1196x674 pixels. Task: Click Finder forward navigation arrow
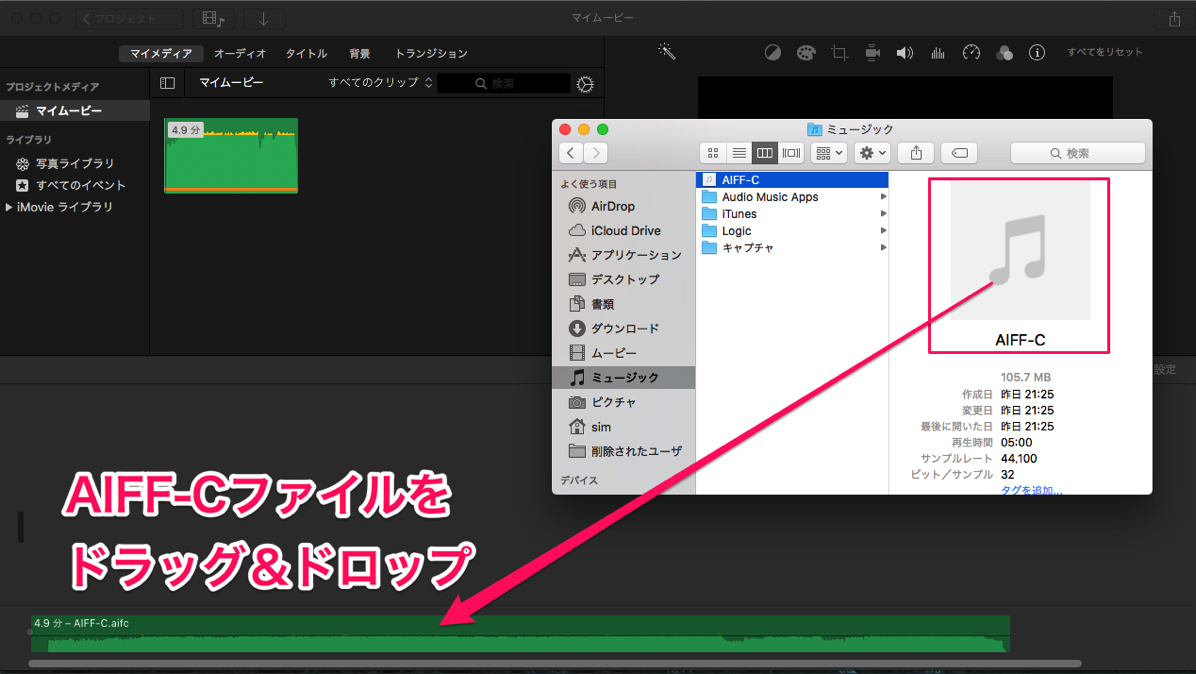596,153
